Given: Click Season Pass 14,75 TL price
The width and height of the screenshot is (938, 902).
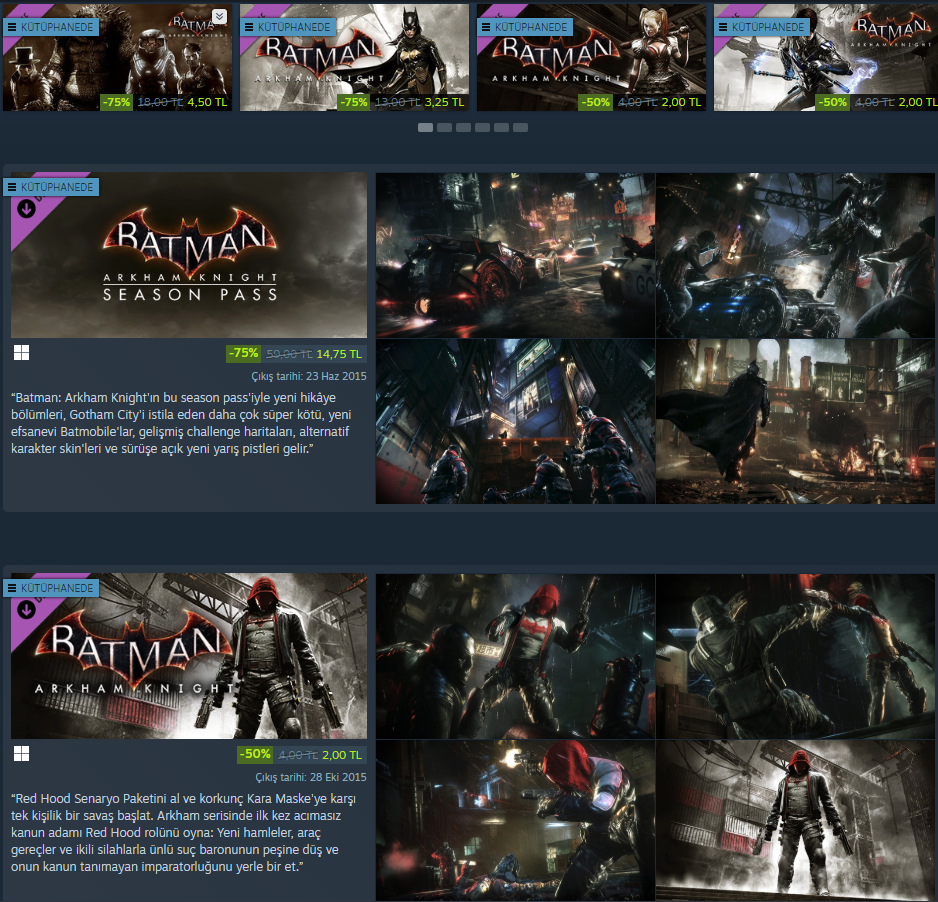Looking at the screenshot, I should [339, 354].
